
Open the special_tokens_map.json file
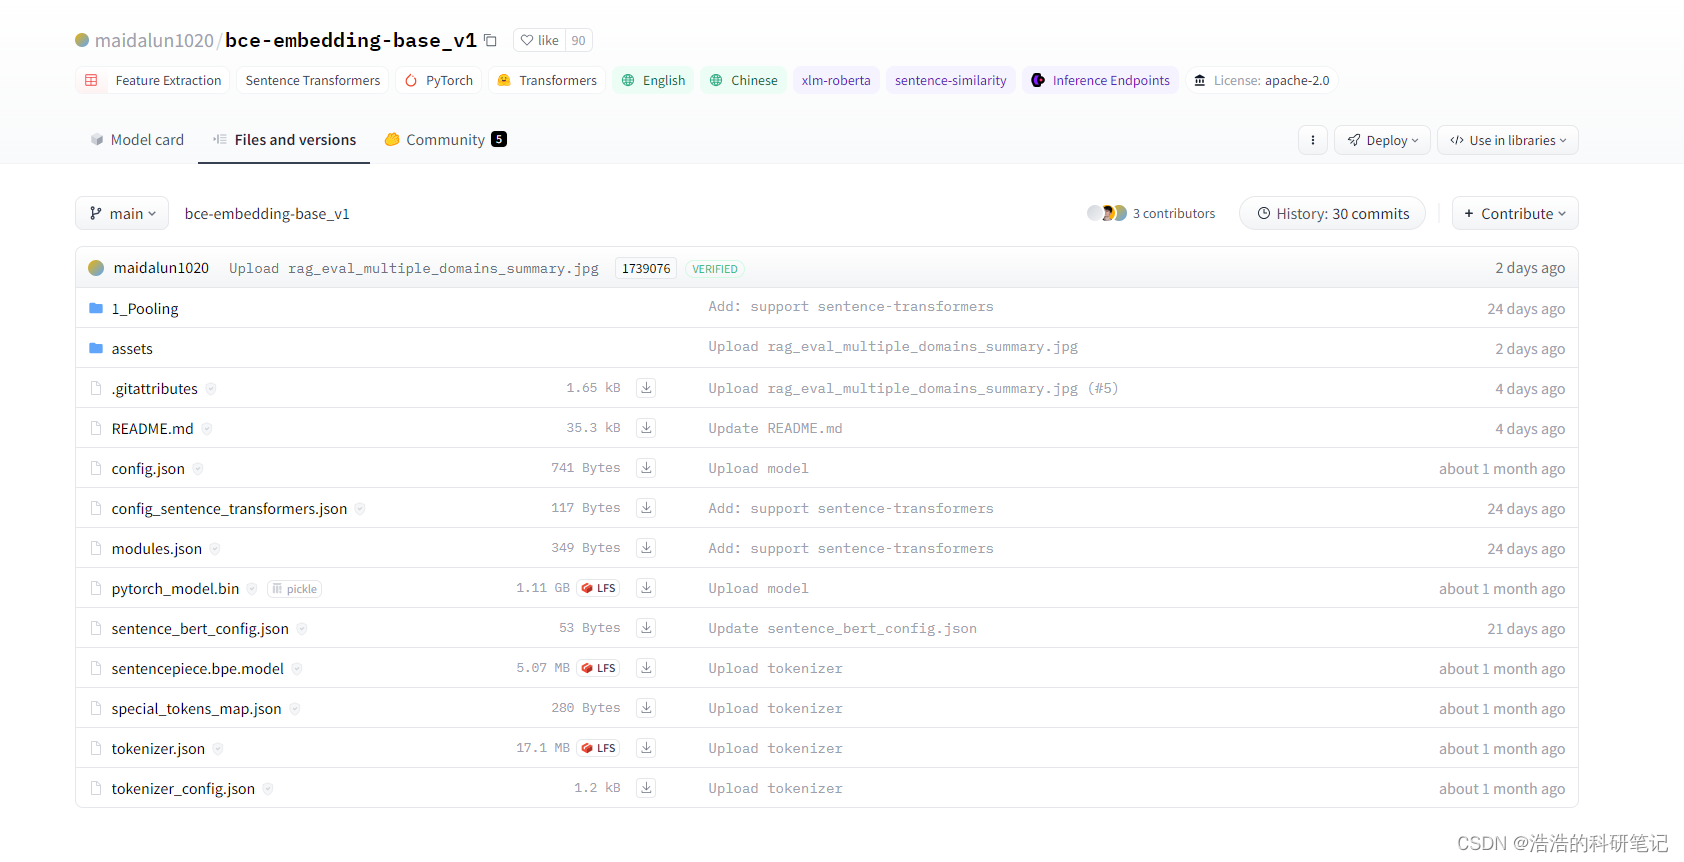click(197, 708)
